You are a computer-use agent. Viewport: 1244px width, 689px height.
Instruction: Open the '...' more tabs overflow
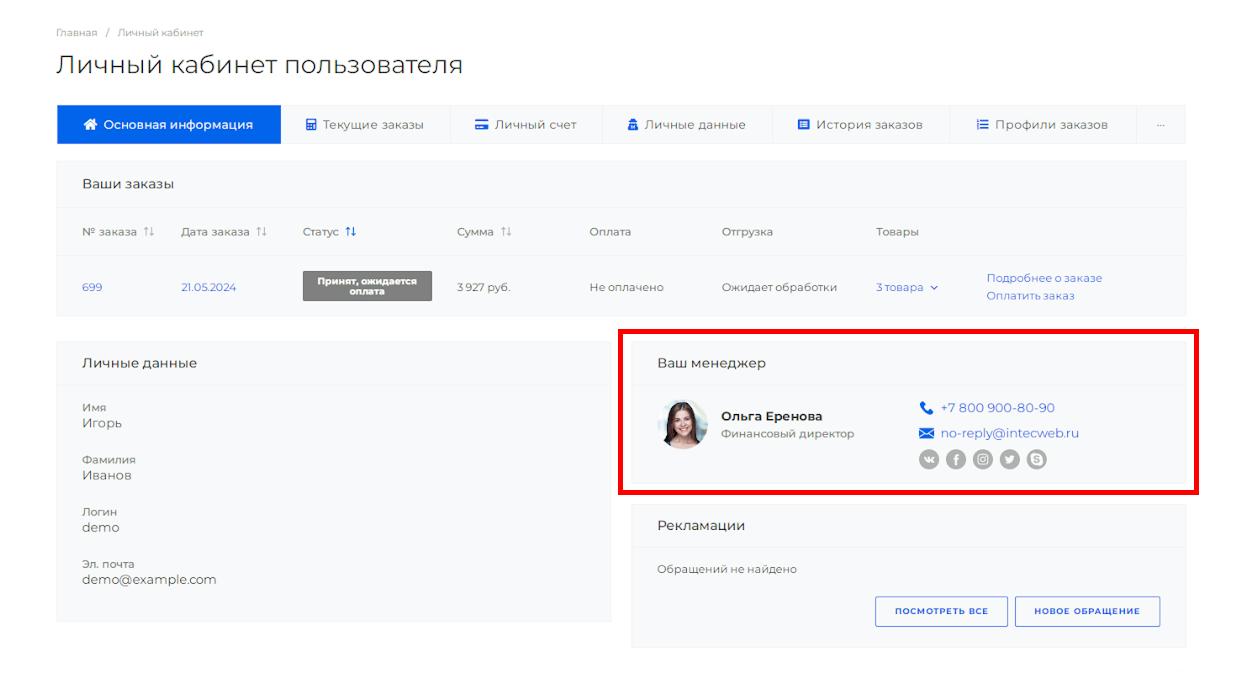click(1160, 125)
